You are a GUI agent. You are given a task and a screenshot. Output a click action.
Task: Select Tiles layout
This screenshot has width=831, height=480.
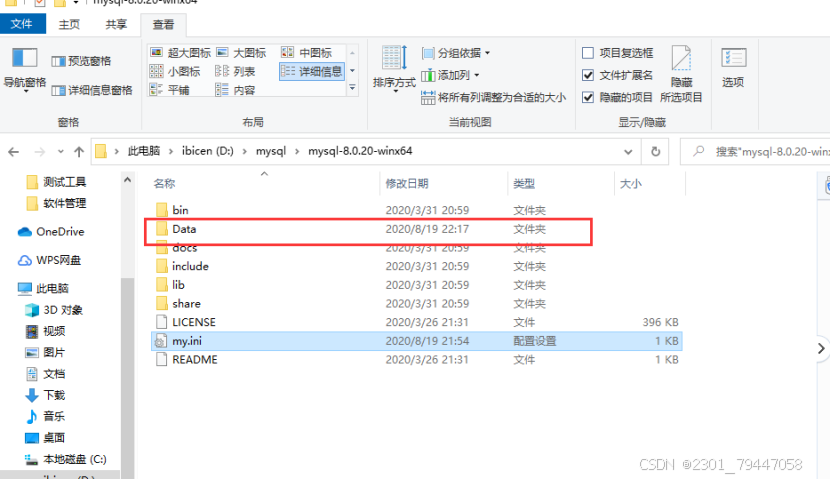coord(170,90)
